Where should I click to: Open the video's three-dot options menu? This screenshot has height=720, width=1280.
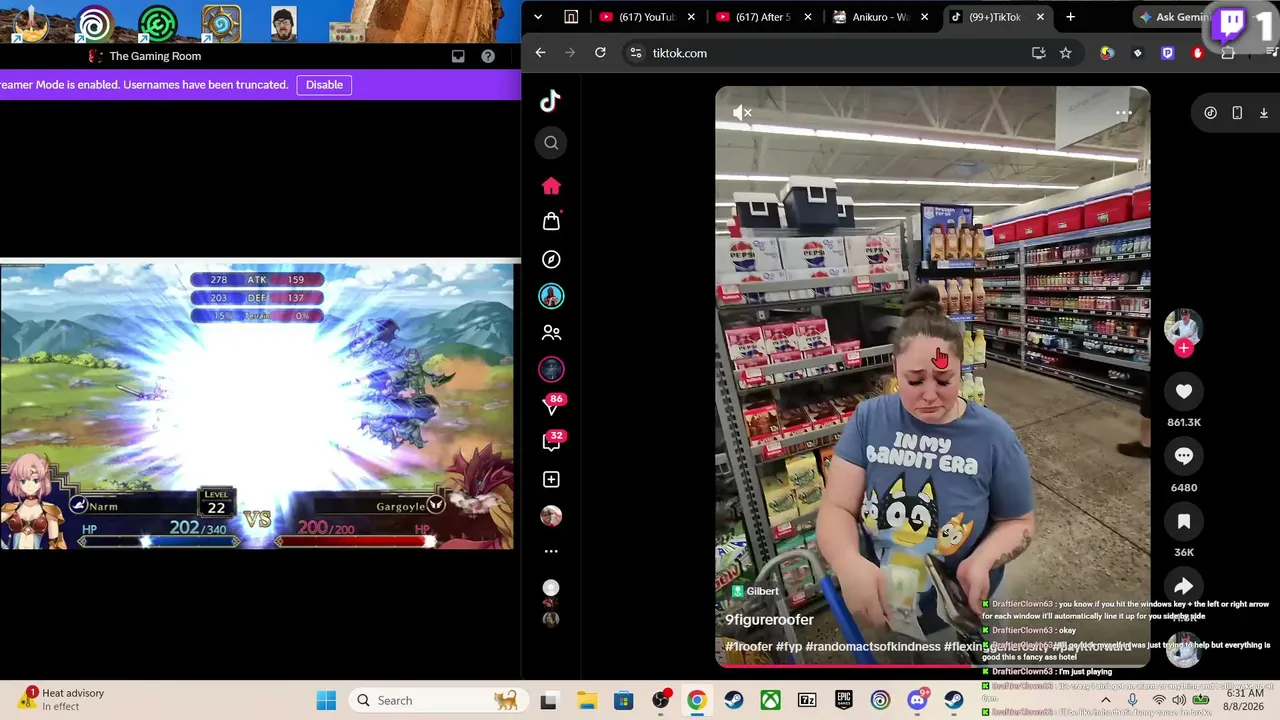pyautogui.click(x=1124, y=113)
